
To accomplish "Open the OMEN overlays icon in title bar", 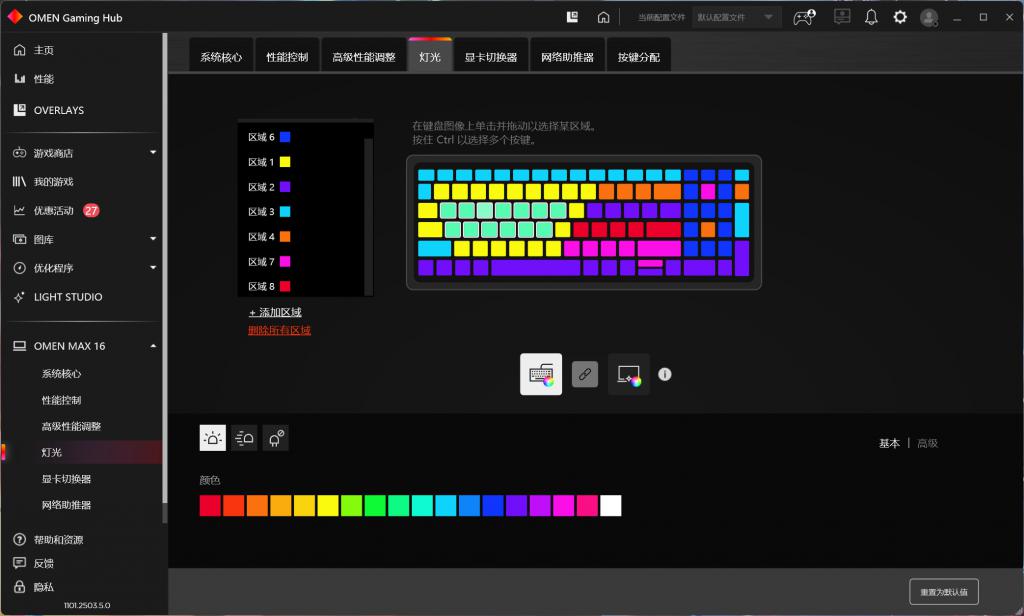I will pyautogui.click(x=572, y=17).
